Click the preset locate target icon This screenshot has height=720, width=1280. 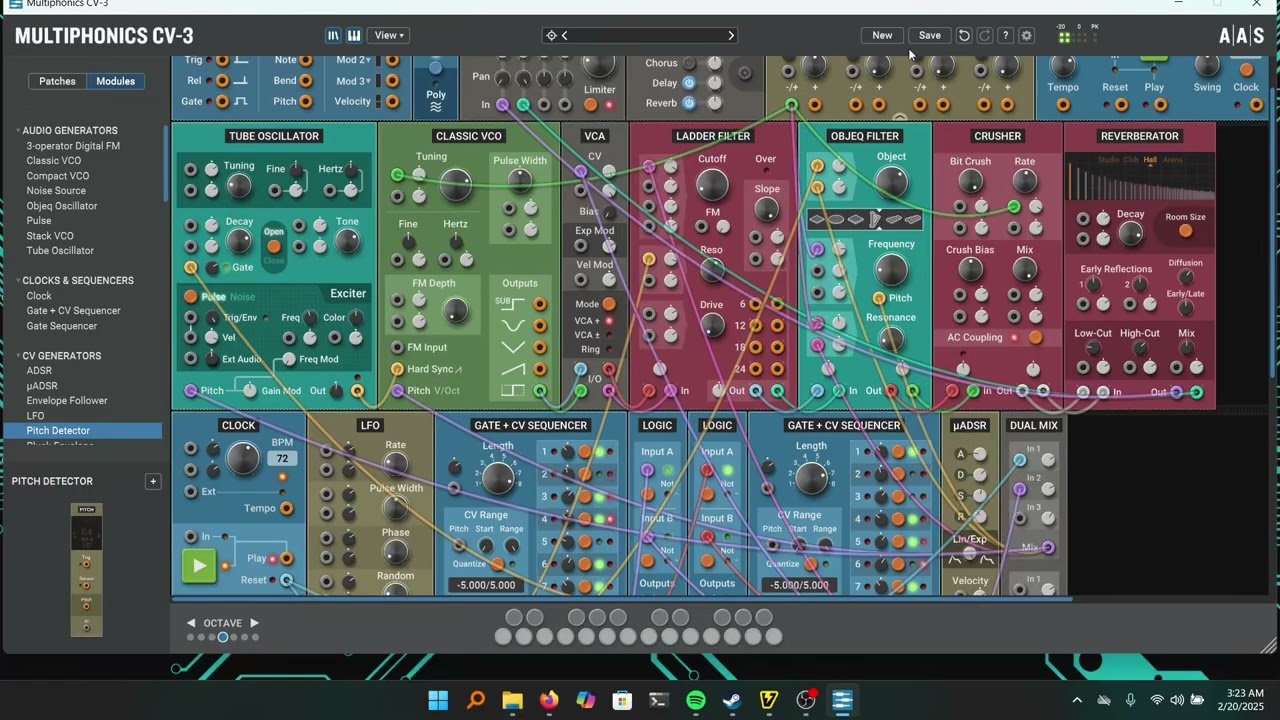pos(551,35)
